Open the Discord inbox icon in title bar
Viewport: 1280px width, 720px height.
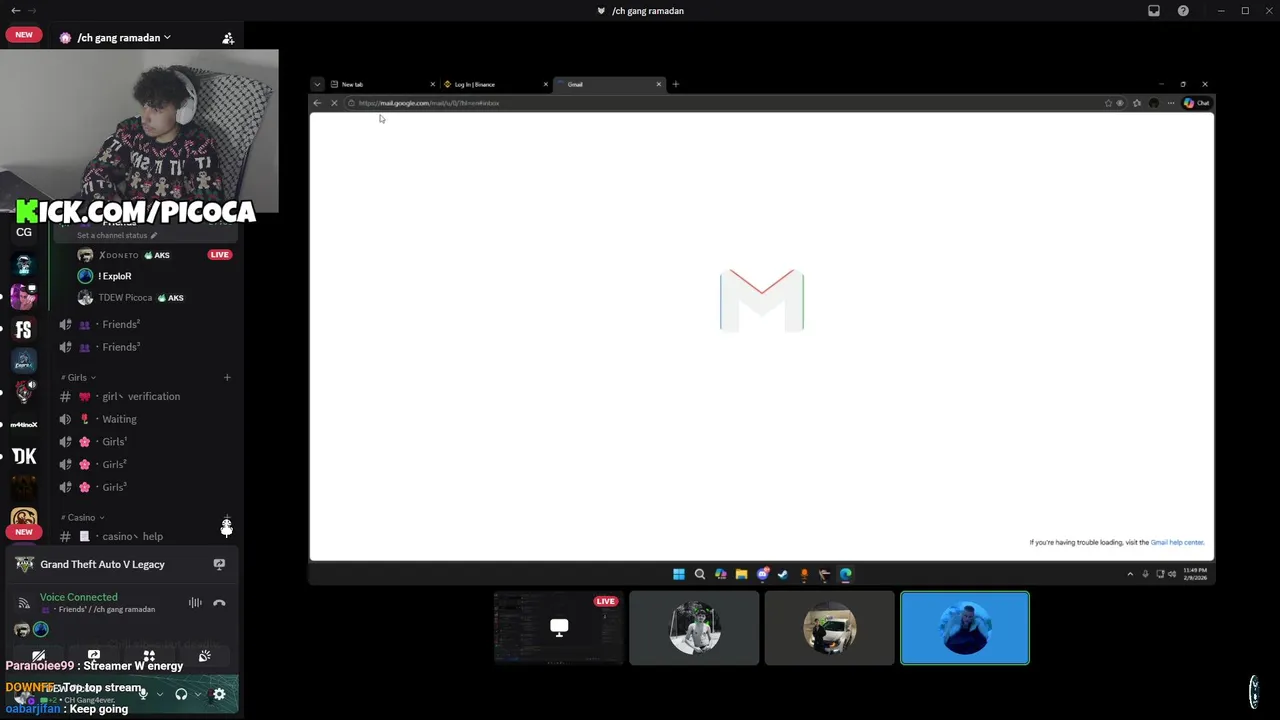[1154, 11]
